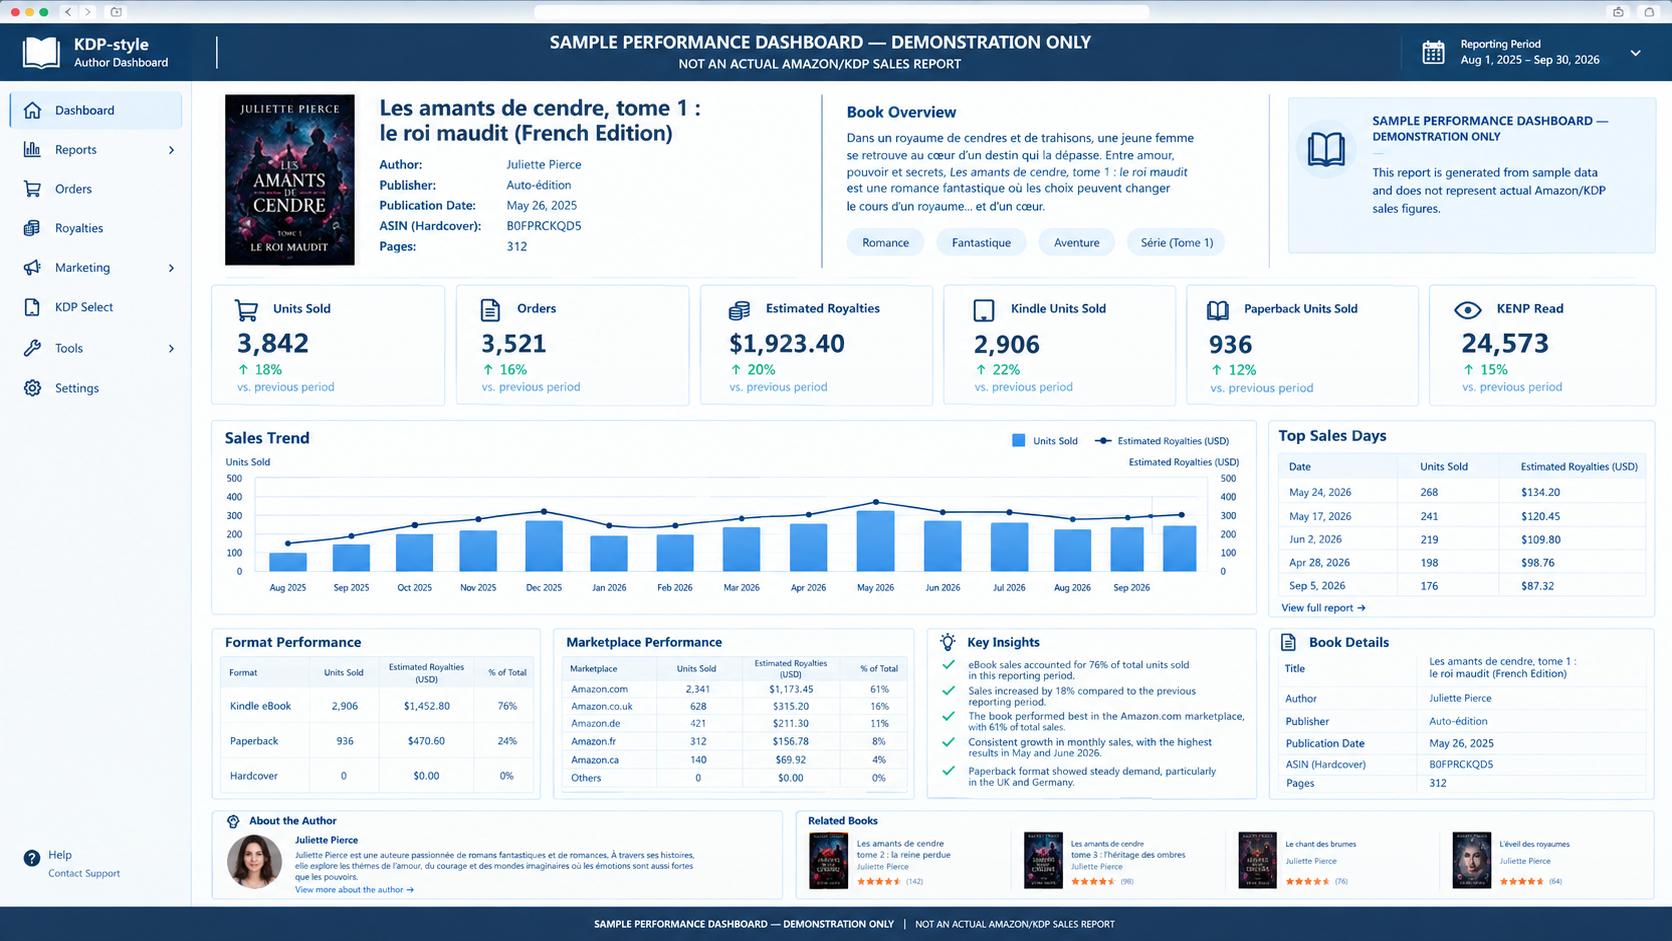Screen dimensions: 1672x941
Task: Select the Série (Tome 1) tag
Action: [1177, 242]
